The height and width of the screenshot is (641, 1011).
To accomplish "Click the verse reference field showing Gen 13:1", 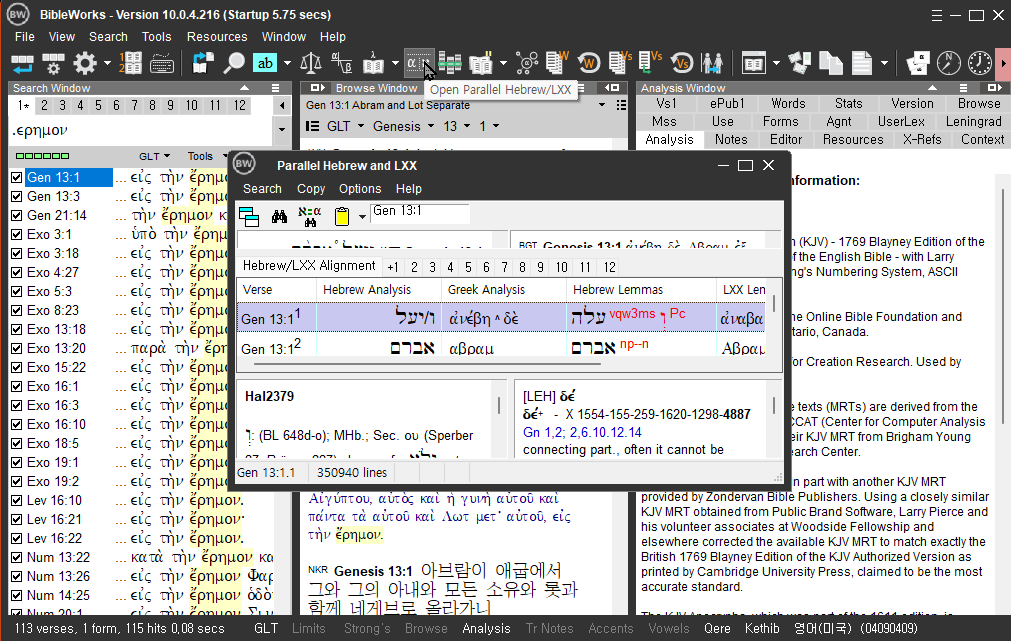I will point(420,212).
